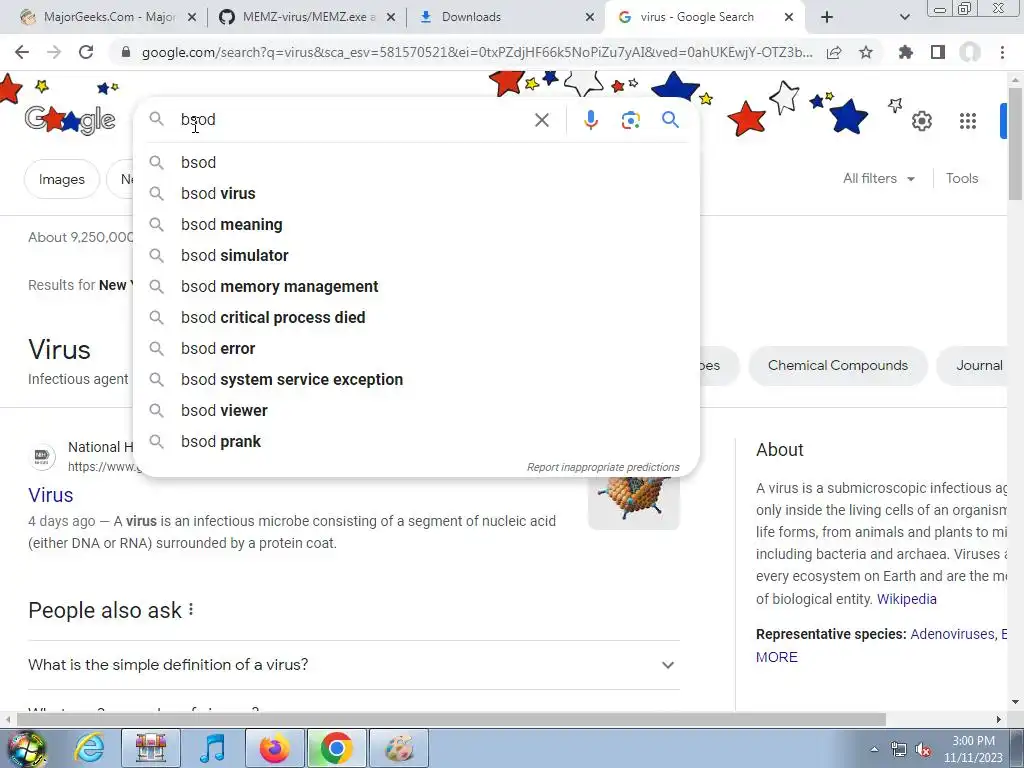This screenshot has height=768, width=1024.
Task: Open Google Lens image search icon
Action: tap(630, 120)
